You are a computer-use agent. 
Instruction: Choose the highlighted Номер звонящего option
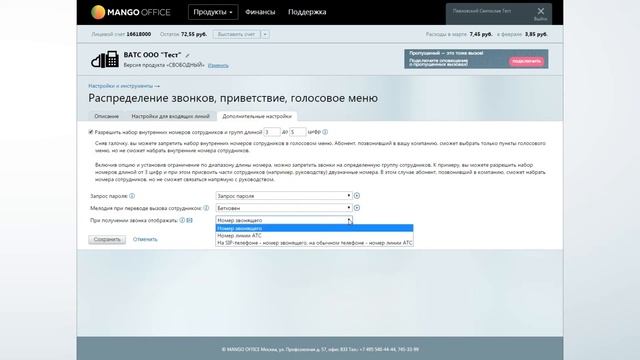pyautogui.click(x=314, y=228)
